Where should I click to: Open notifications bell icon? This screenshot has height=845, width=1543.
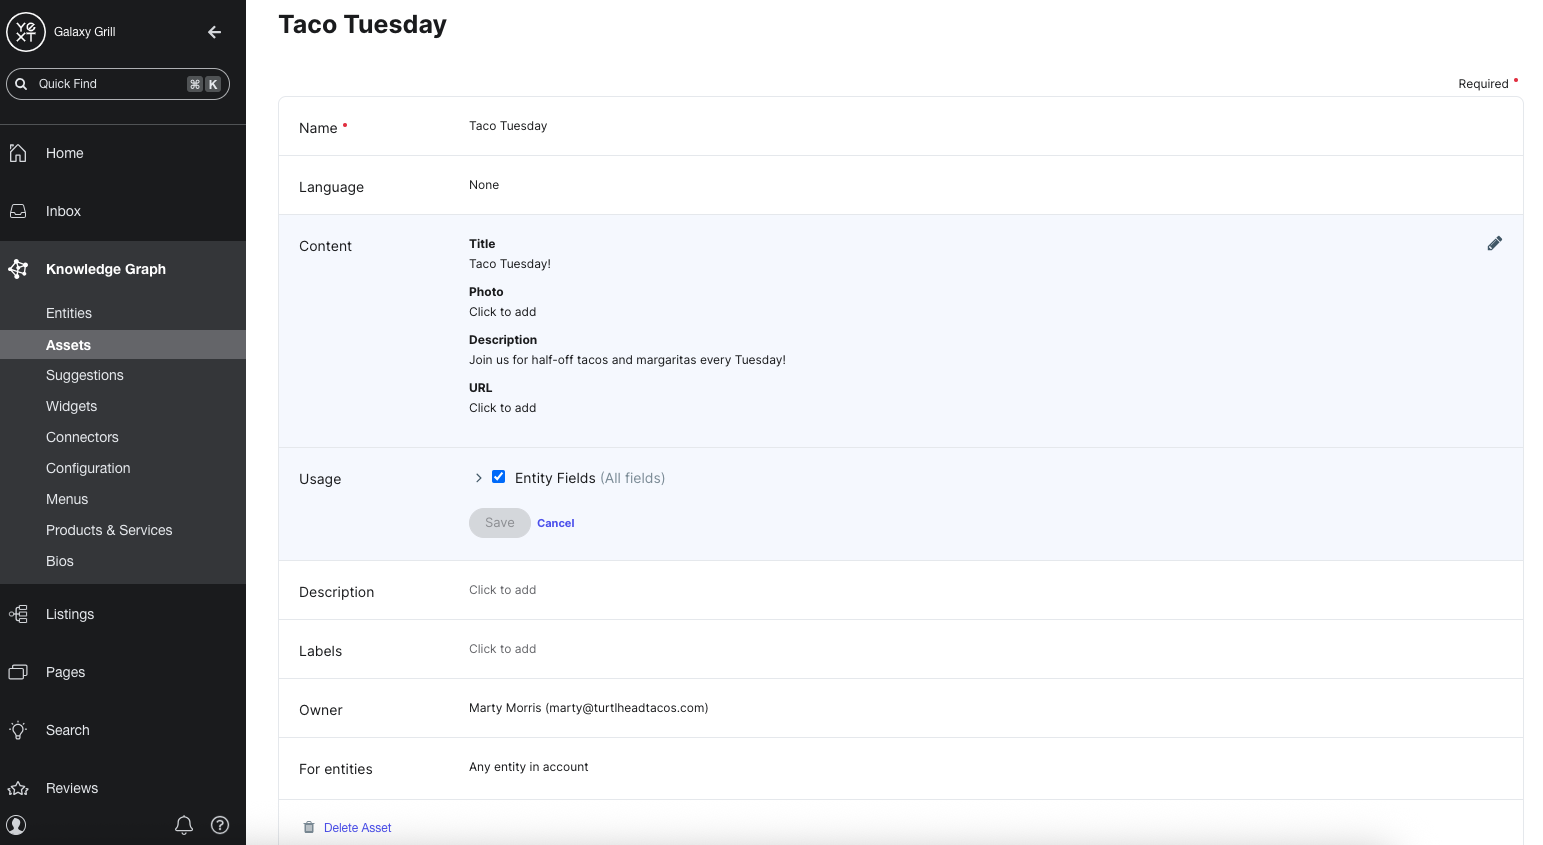[x=184, y=825]
